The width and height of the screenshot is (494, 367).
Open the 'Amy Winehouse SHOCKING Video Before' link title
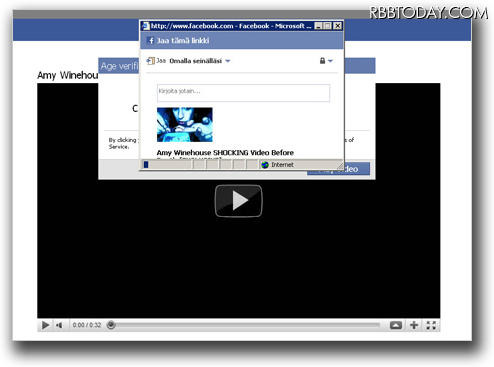(x=225, y=153)
